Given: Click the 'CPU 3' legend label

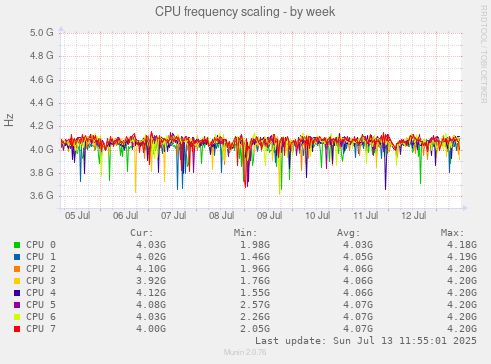Looking at the screenshot, I should (x=41, y=281).
